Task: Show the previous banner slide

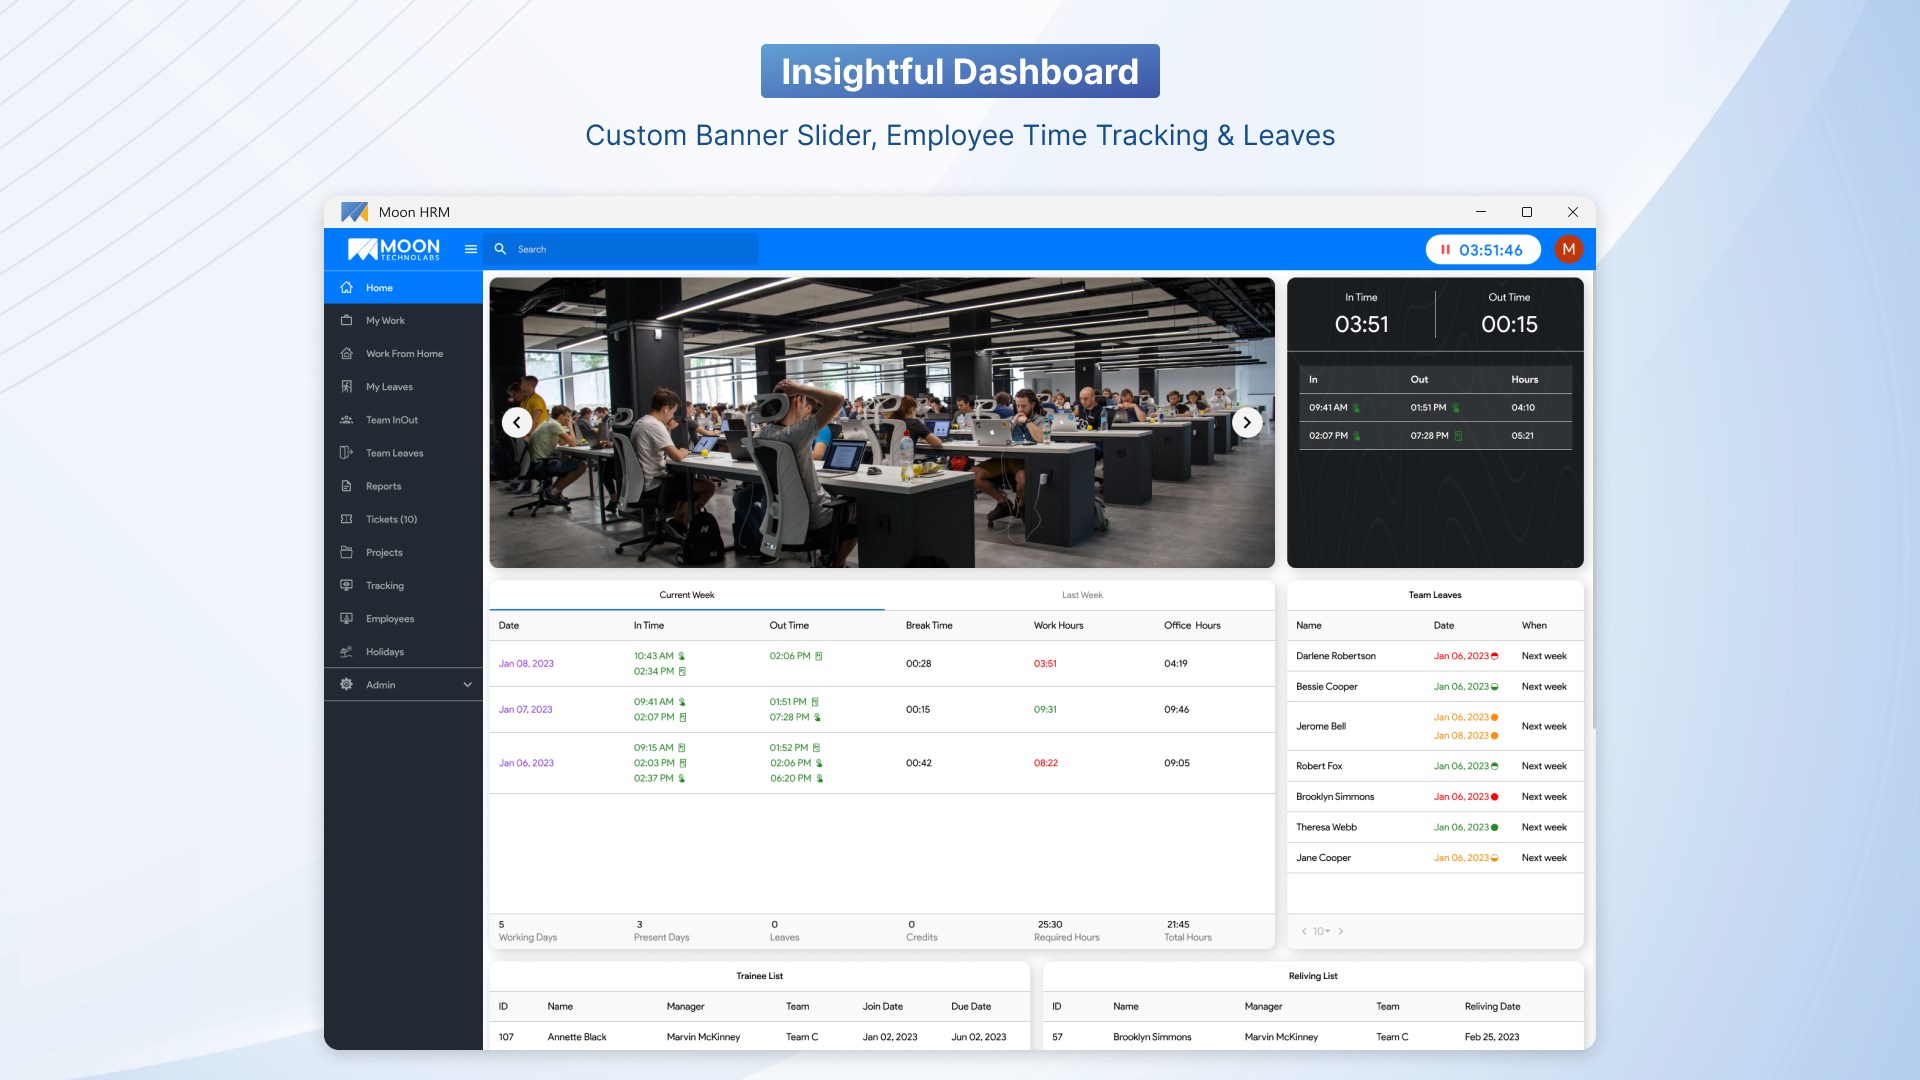Action: click(516, 423)
